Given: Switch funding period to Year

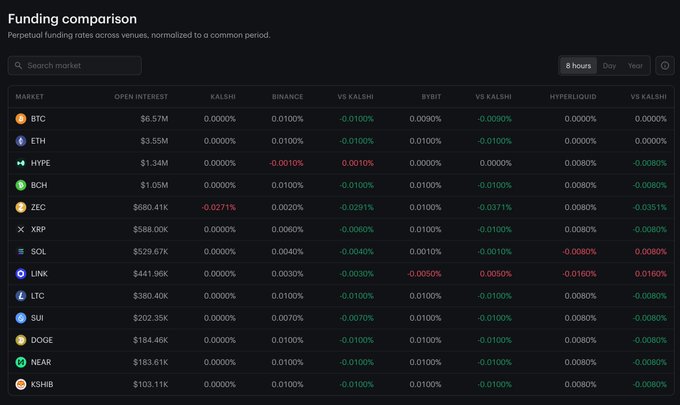Looking at the screenshot, I should click(x=635, y=65).
